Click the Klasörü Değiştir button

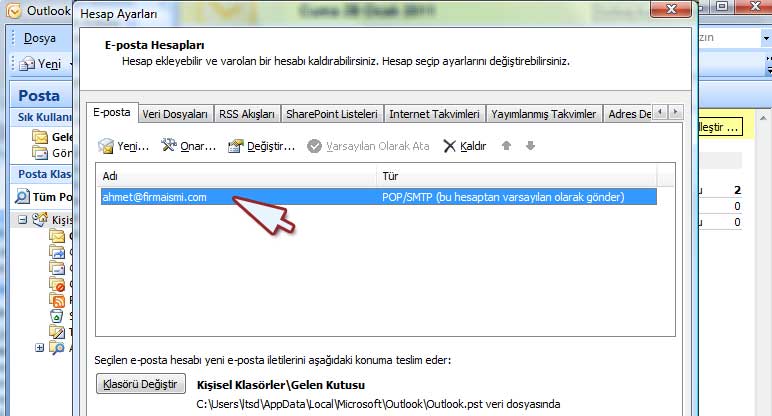(141, 384)
